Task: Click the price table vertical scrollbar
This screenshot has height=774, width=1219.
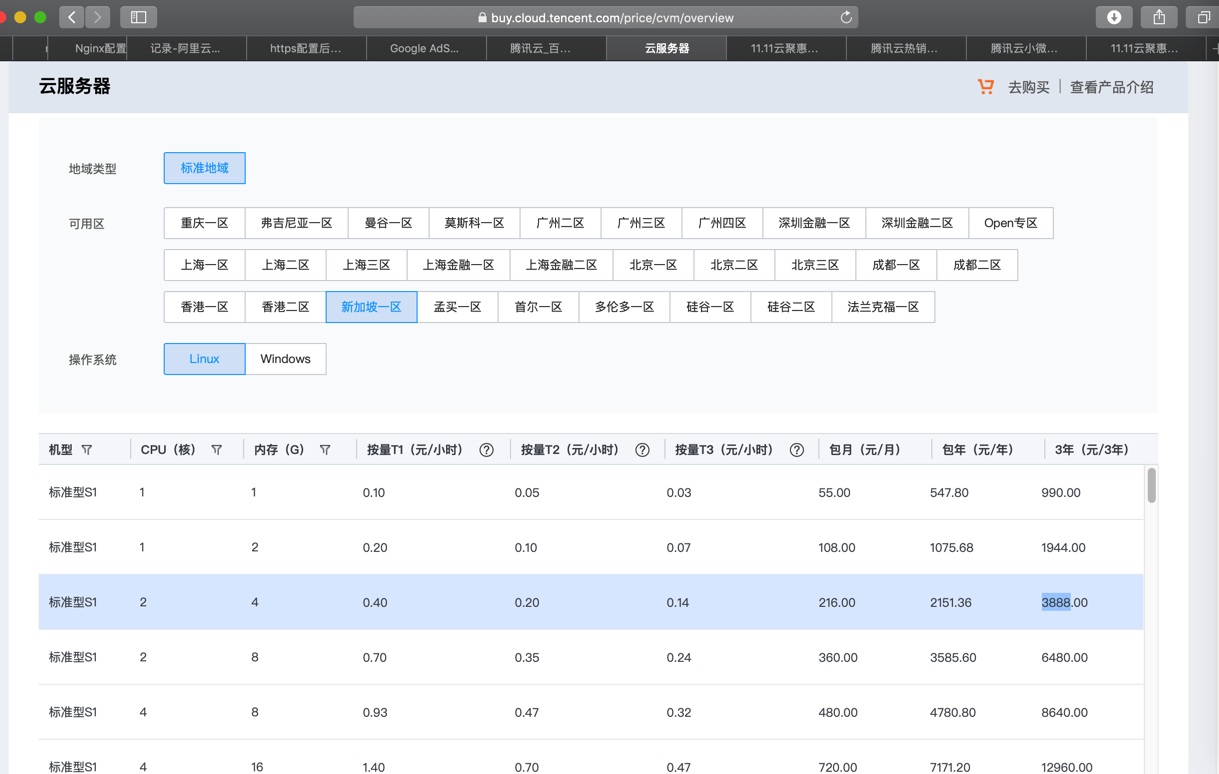Action: point(1151,485)
